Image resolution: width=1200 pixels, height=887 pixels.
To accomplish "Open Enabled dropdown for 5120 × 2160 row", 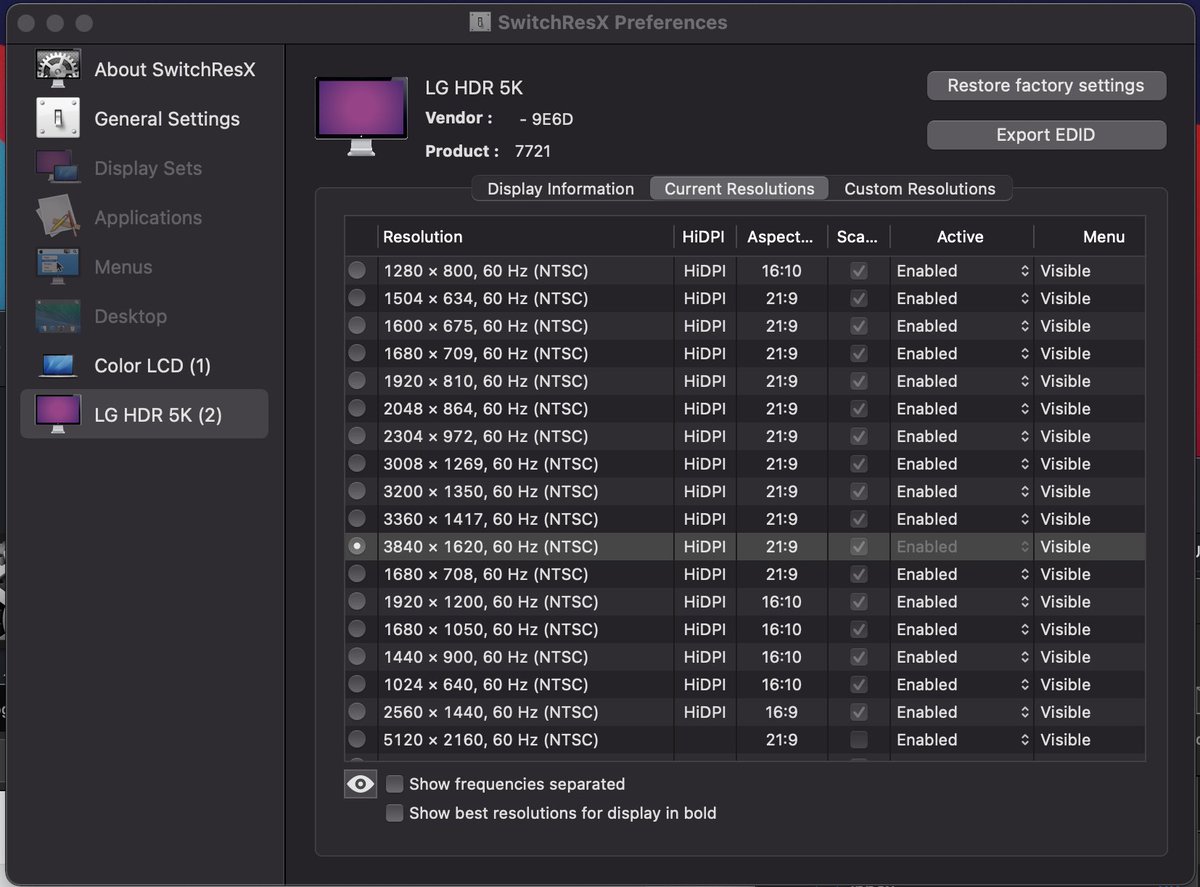I will coord(962,740).
